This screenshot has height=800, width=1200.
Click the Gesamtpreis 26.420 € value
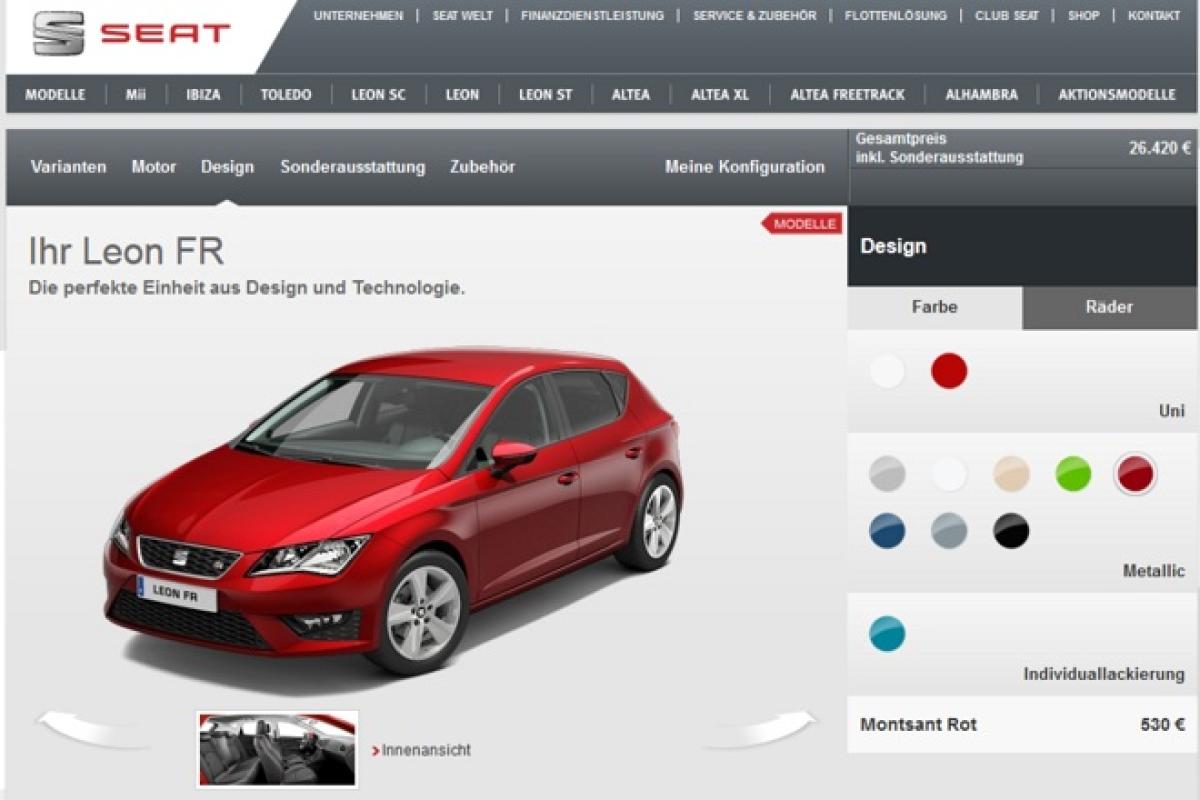[x=1160, y=148]
